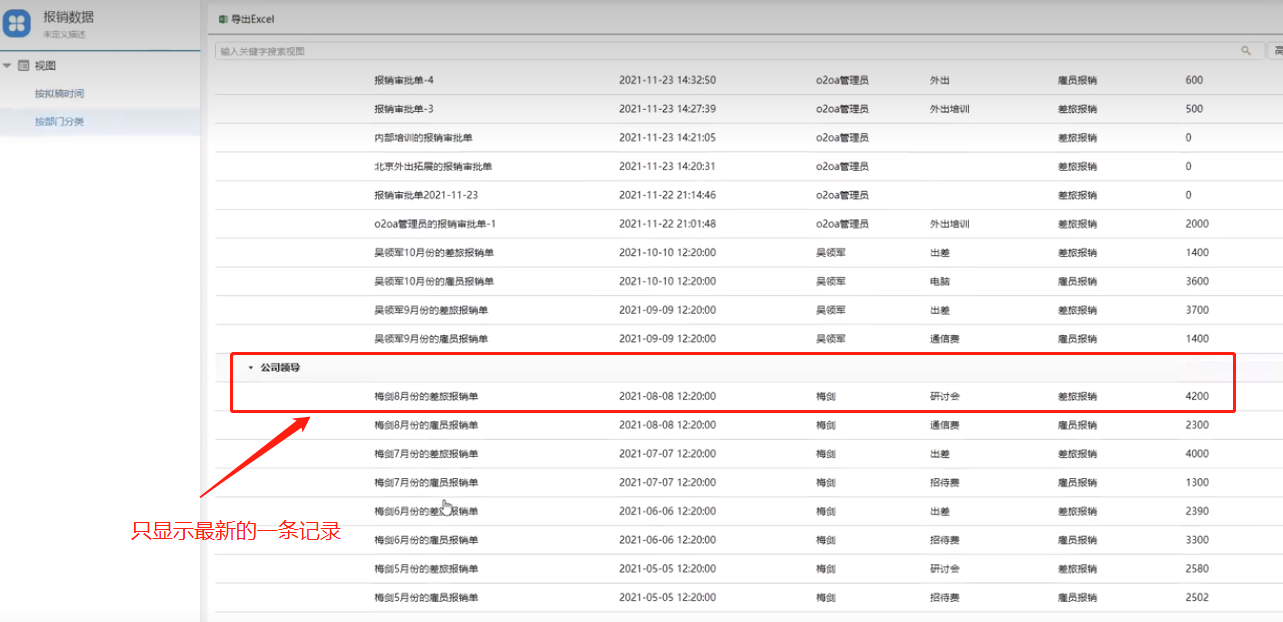Click 研讨会 in 梅剑8月份的差旅报销单 row
Viewport: 1283px width, 622px height.
coord(945,397)
